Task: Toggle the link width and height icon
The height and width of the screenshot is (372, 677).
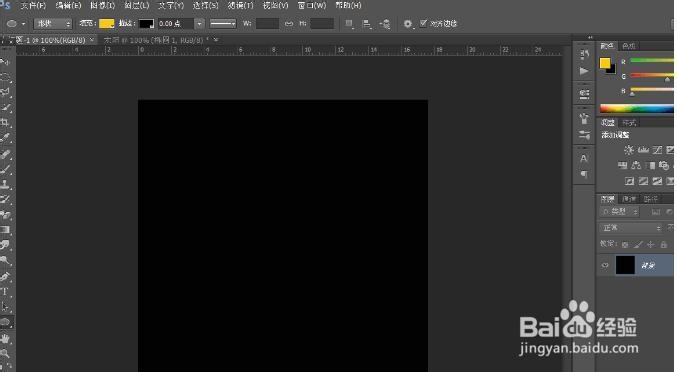Action: pyautogui.click(x=289, y=24)
